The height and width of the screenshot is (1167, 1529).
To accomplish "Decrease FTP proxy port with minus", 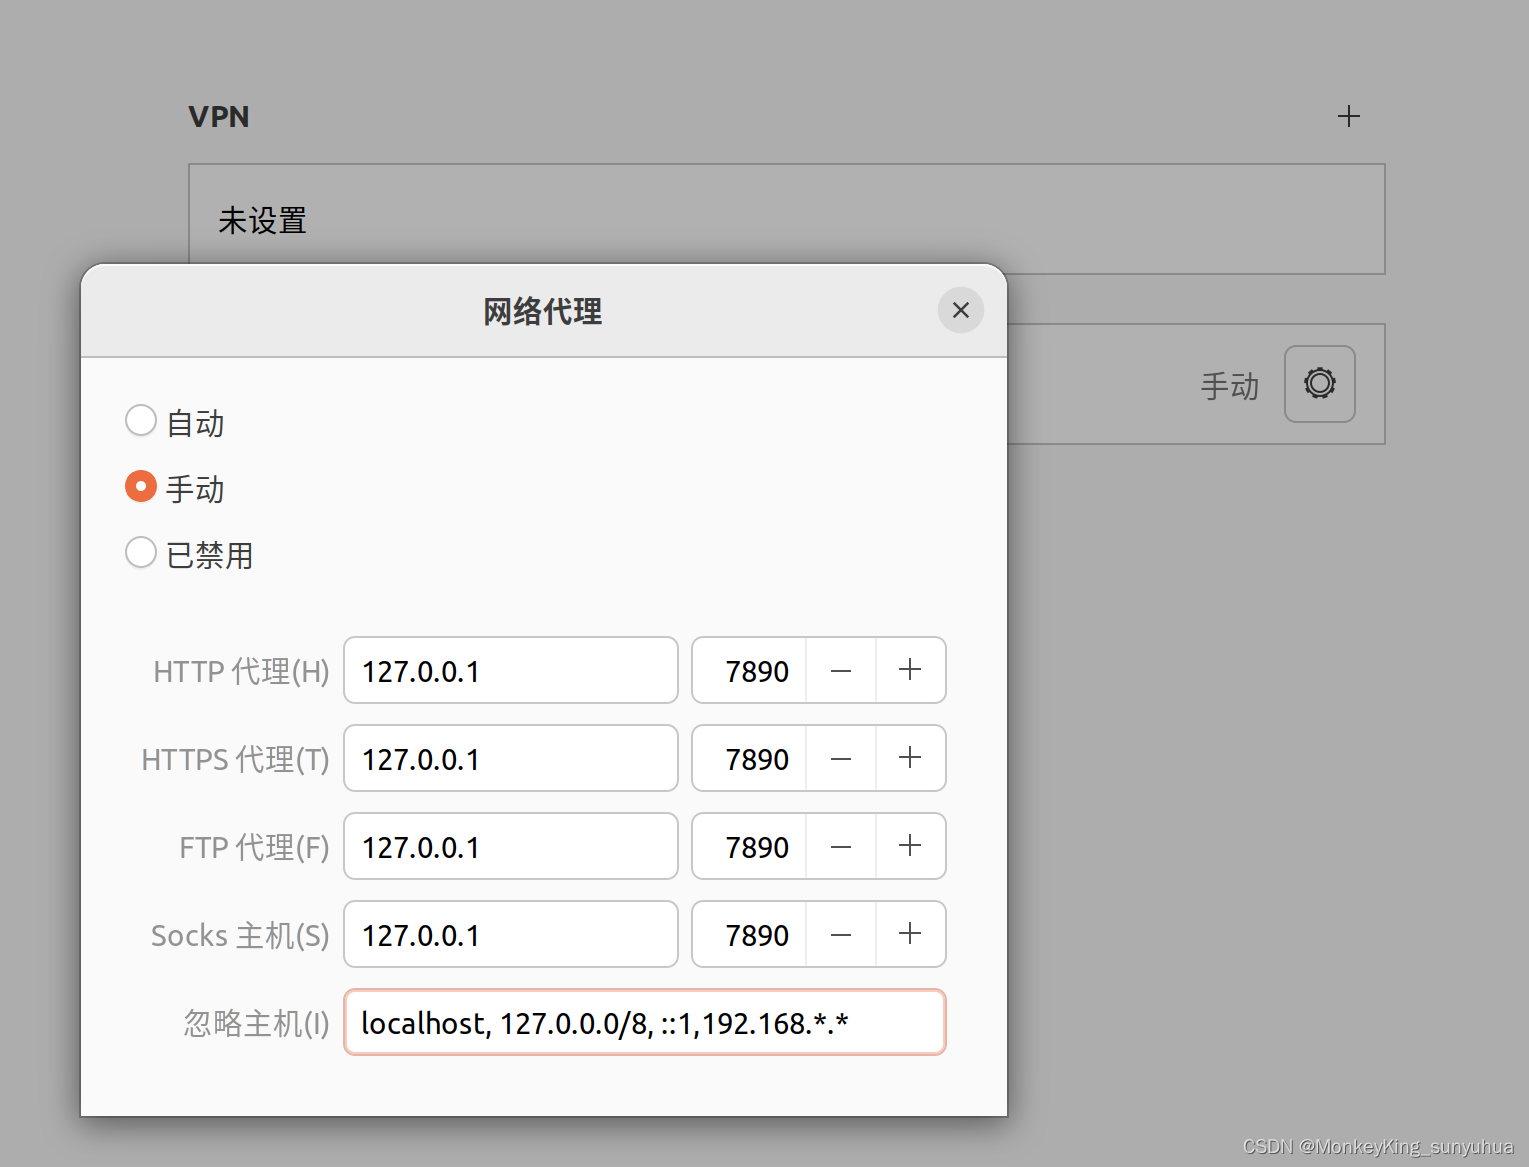I will [x=841, y=846].
